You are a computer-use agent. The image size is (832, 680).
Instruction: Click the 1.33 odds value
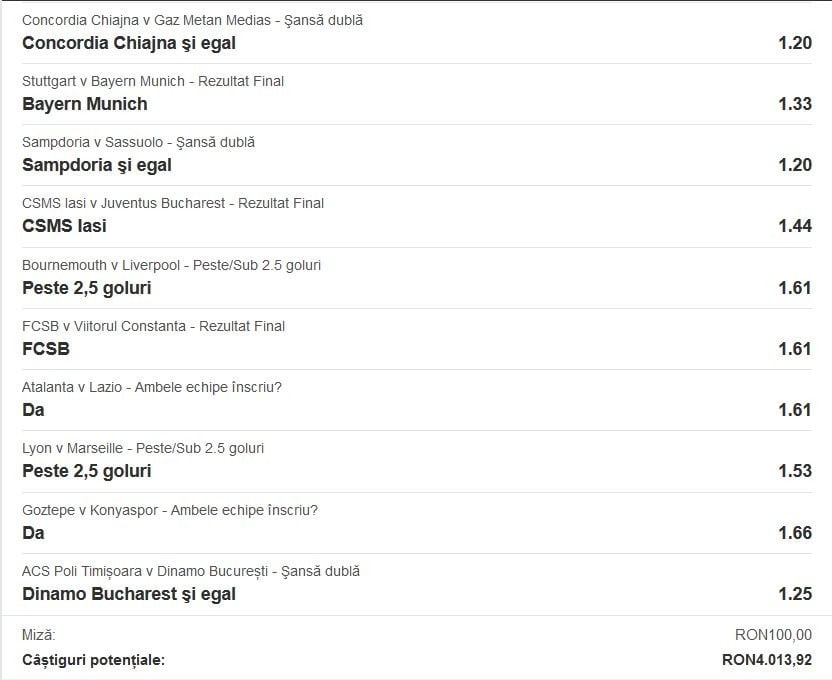(x=794, y=104)
